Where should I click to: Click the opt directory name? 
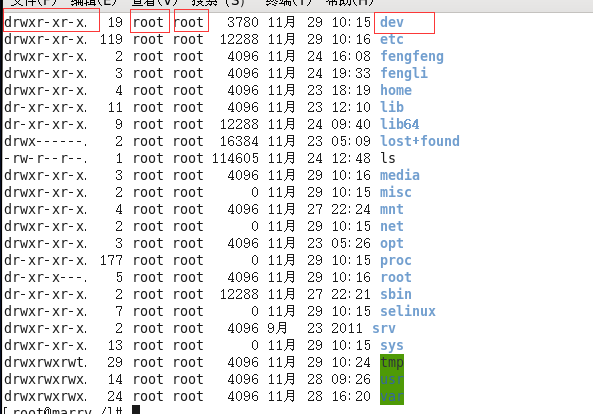pyautogui.click(x=392, y=243)
